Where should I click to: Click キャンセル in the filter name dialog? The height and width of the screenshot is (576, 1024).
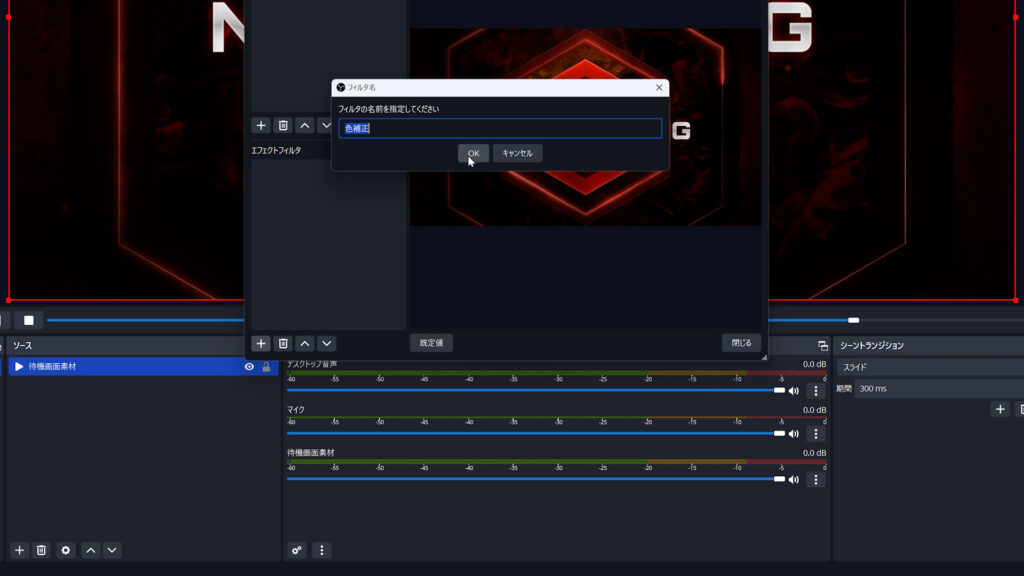(x=517, y=153)
